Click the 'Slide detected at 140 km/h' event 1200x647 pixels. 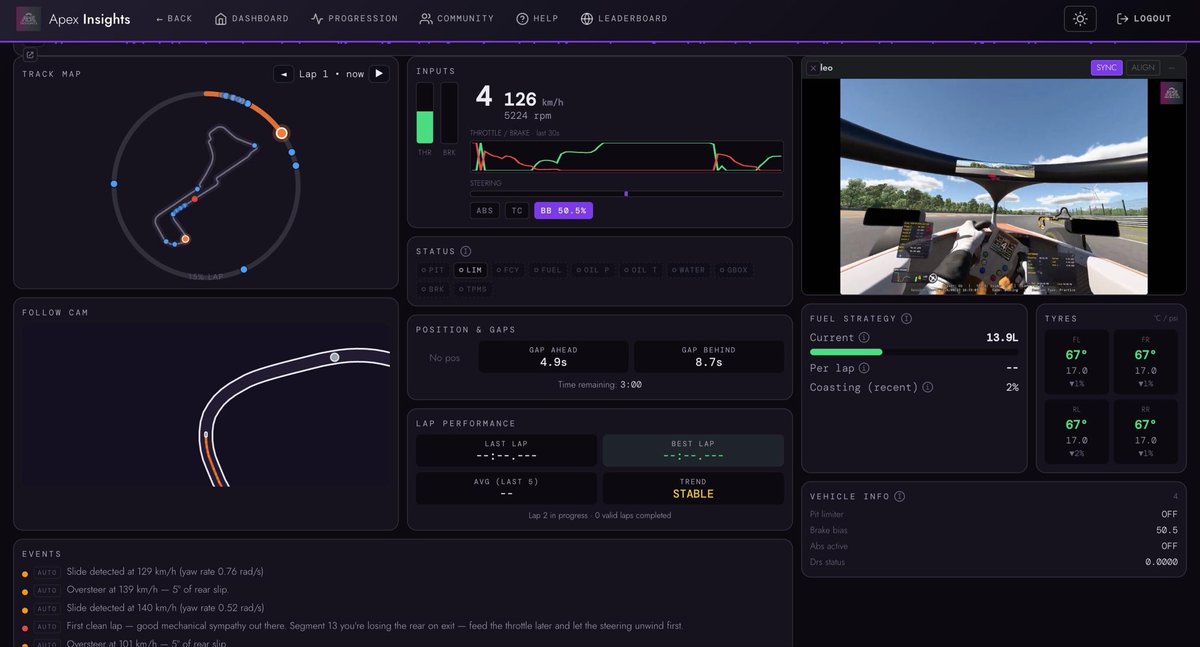point(165,607)
